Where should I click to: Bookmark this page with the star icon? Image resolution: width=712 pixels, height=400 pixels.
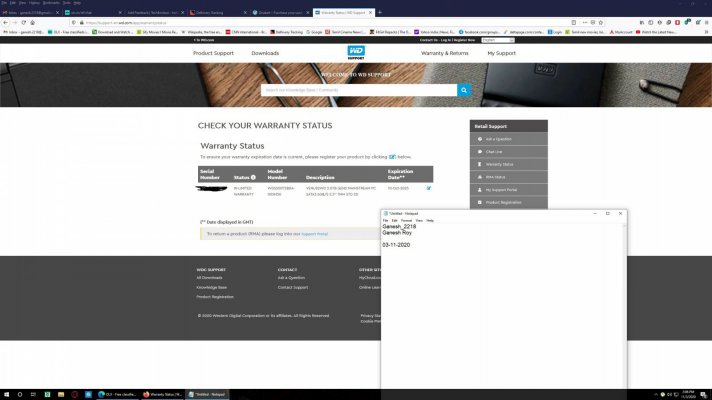pos(600,22)
